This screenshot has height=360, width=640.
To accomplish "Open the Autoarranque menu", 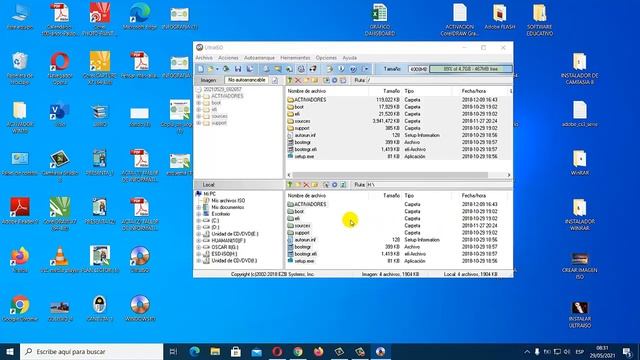I will pos(259,58).
